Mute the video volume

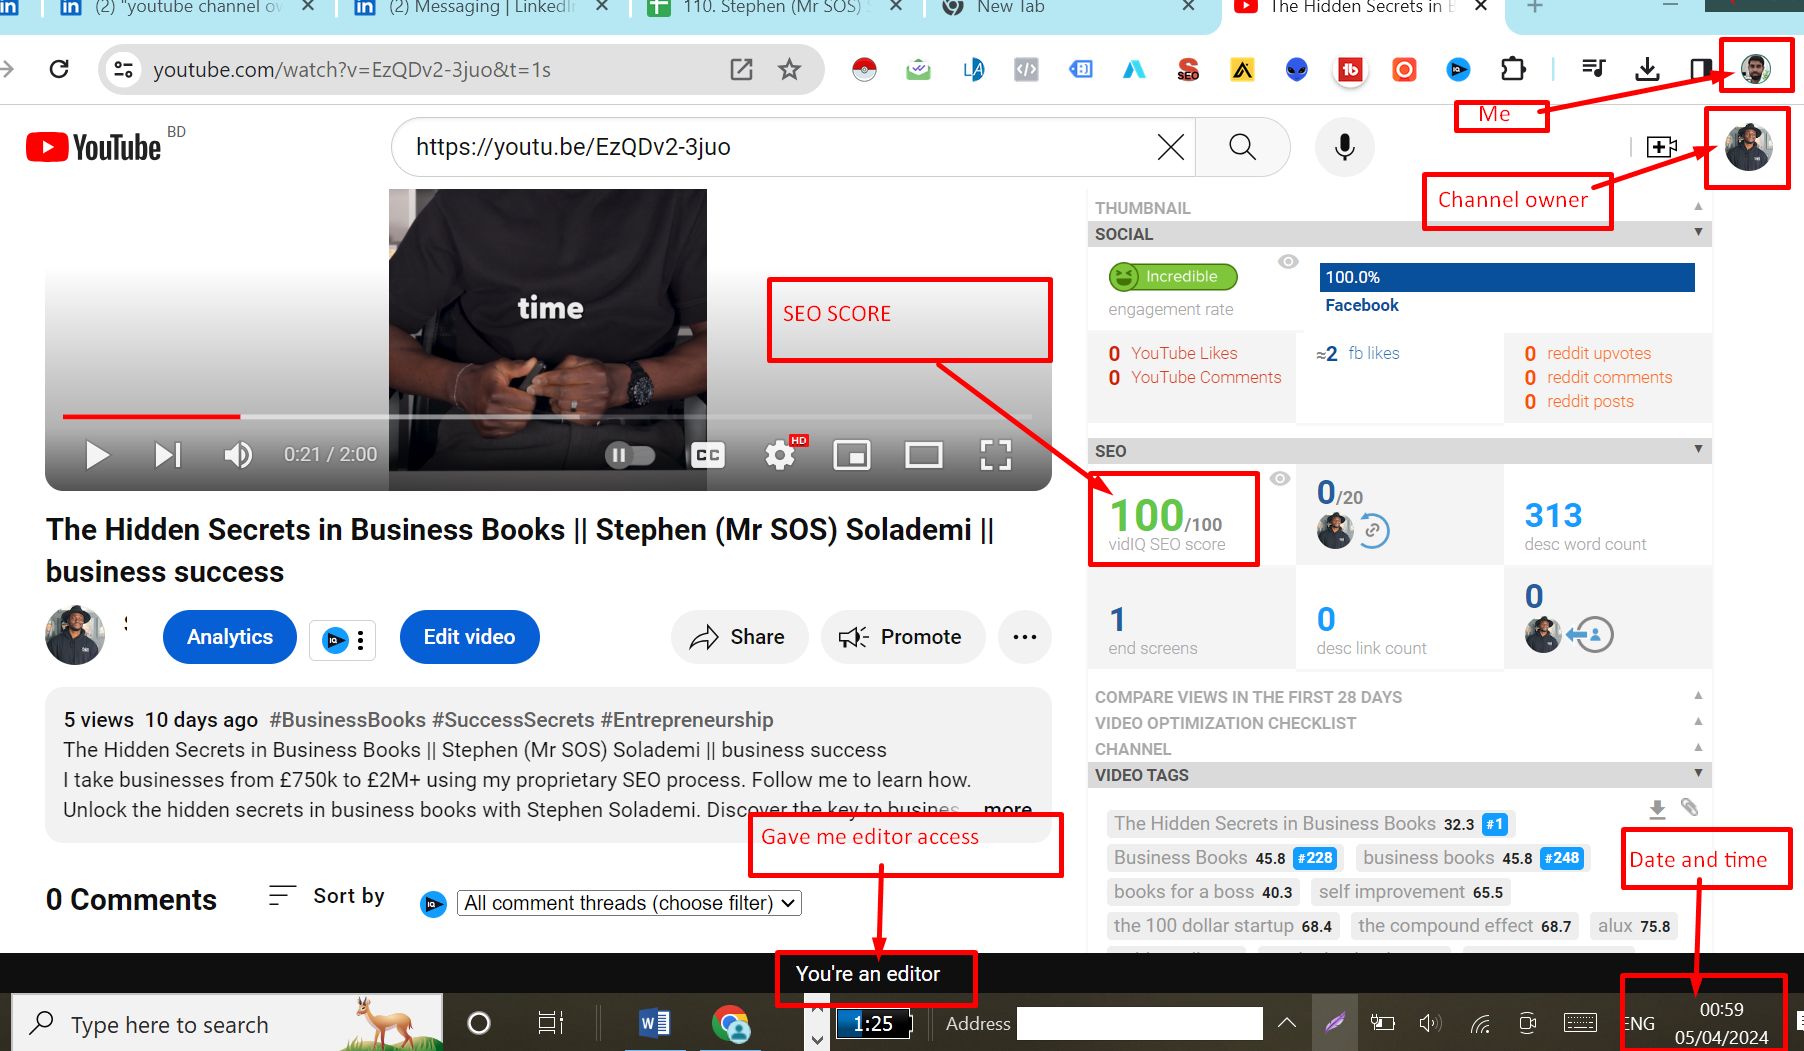pos(238,455)
